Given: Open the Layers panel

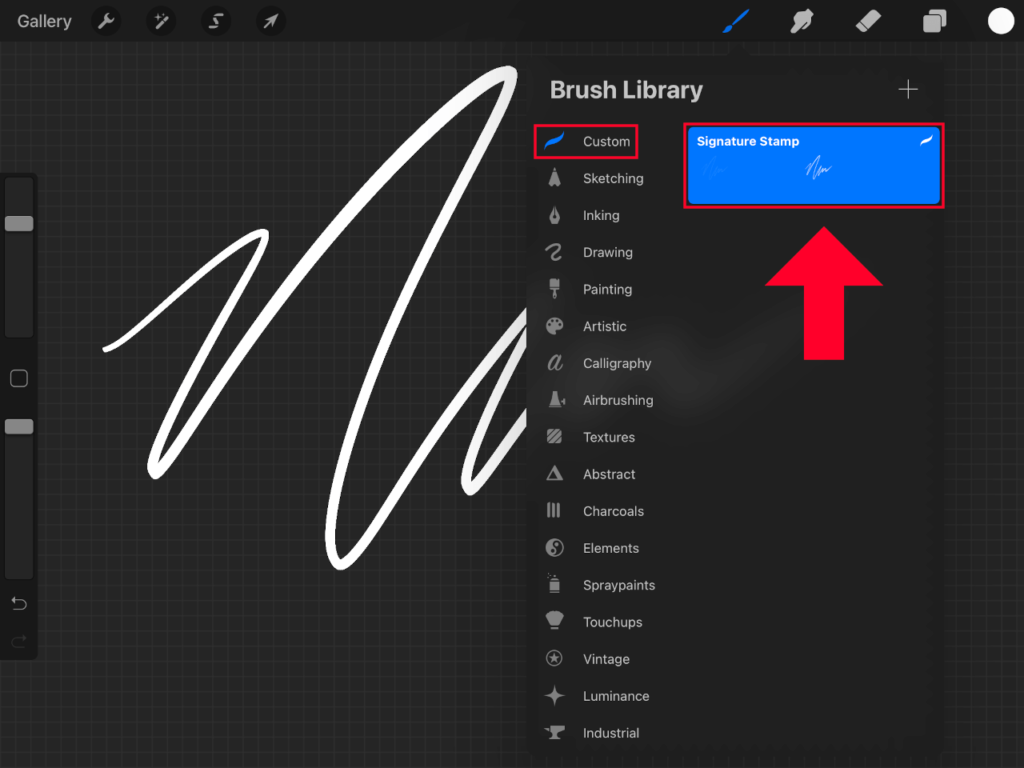Looking at the screenshot, I should 934,20.
